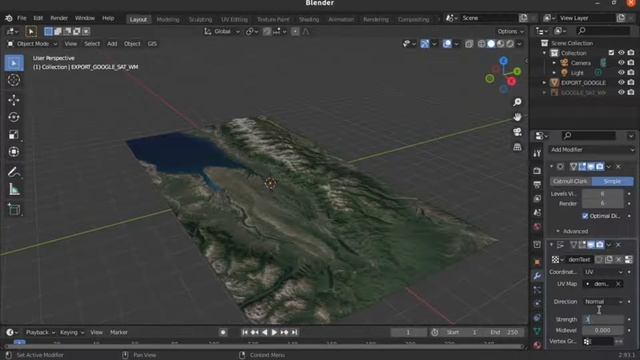
Task: Click the Blender logo menu icon
Action: (x=9, y=18)
